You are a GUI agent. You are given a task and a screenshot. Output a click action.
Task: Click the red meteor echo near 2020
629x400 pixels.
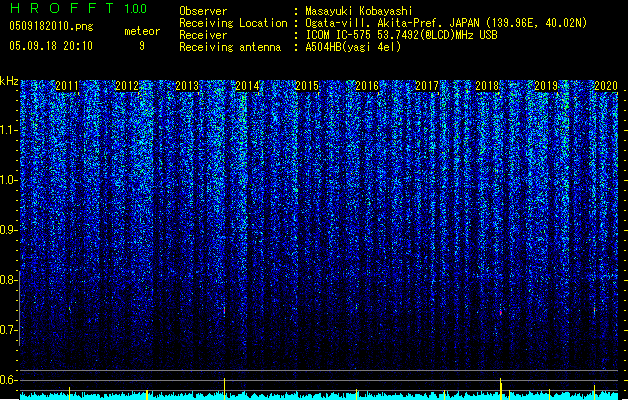pyautogui.click(x=595, y=310)
